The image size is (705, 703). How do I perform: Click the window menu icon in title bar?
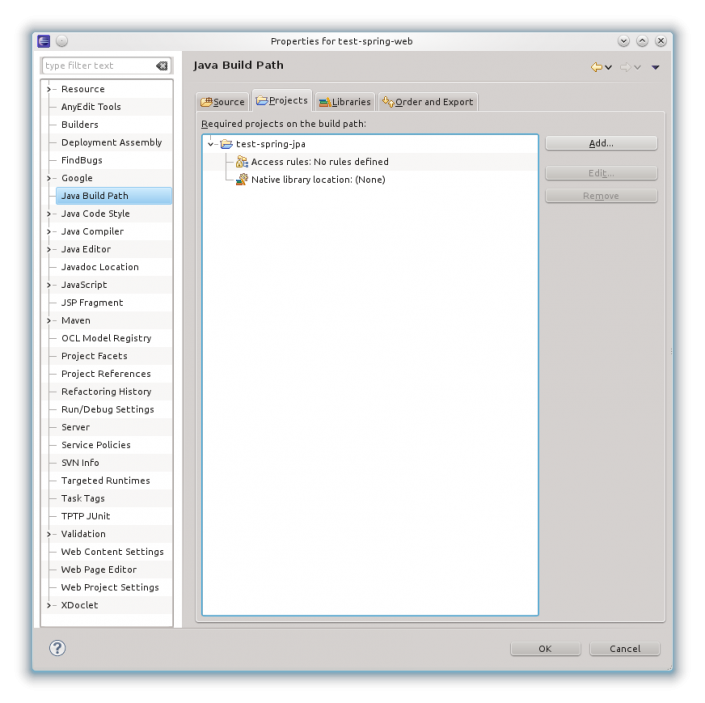click(44, 41)
